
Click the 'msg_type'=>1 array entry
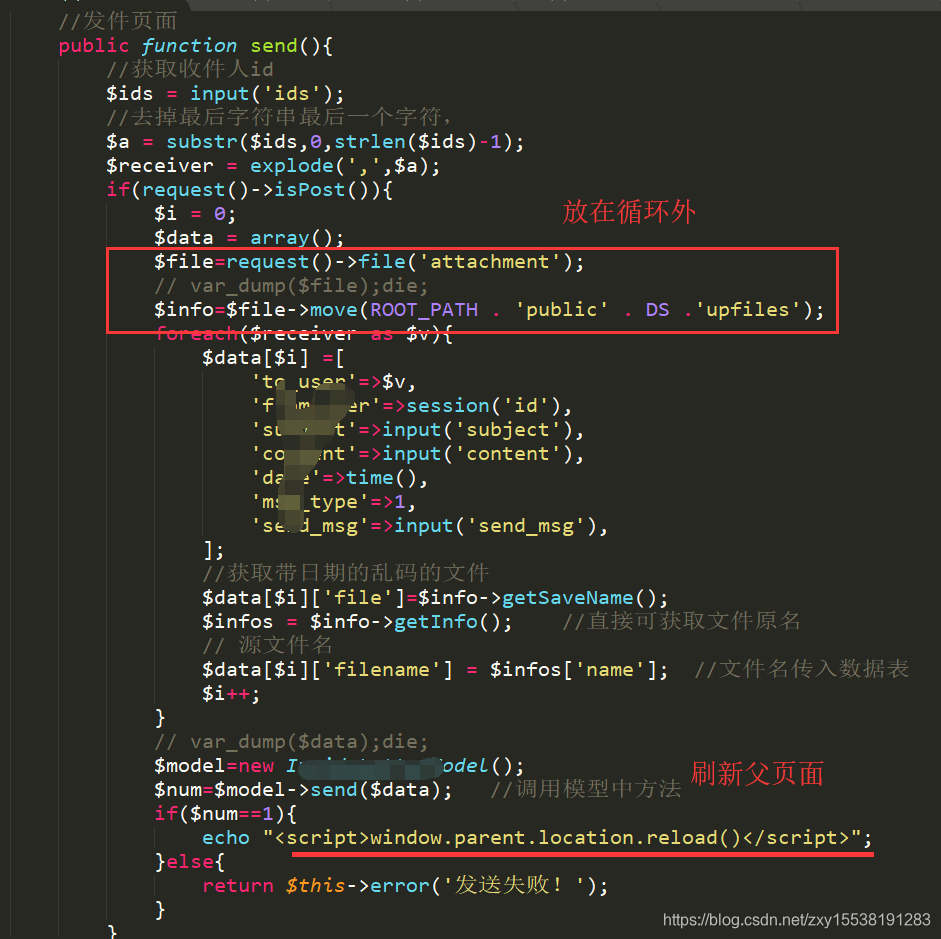(x=333, y=502)
